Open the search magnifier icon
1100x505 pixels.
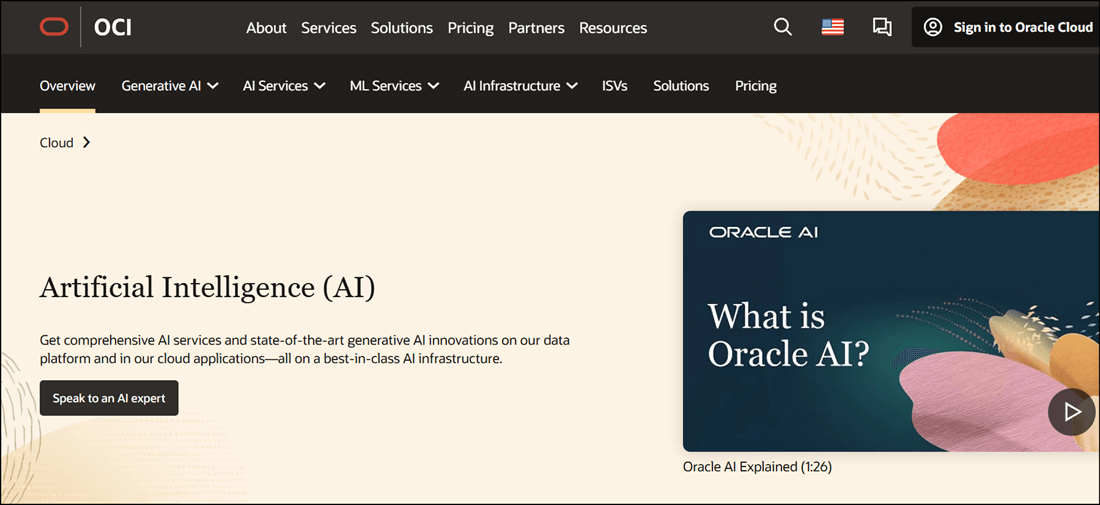[782, 27]
